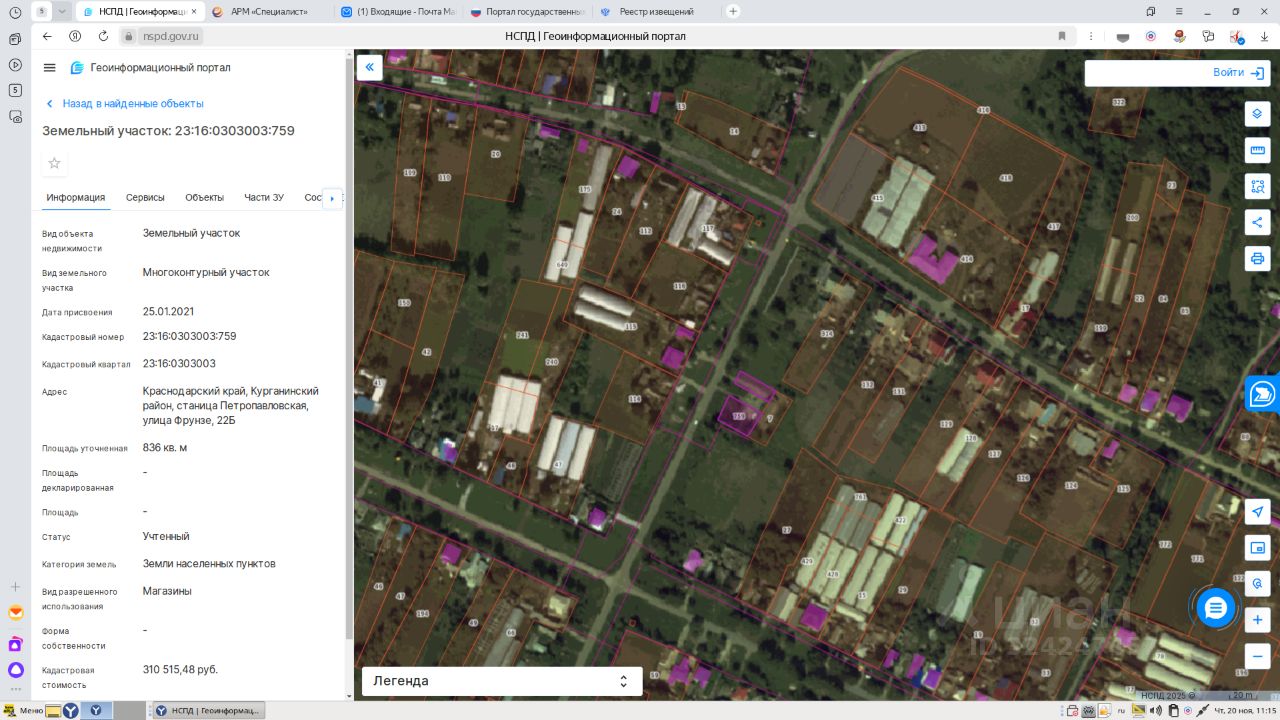The height and width of the screenshot is (720, 1280).
Task: Click the status value Учтенный
Action: (x=166, y=536)
